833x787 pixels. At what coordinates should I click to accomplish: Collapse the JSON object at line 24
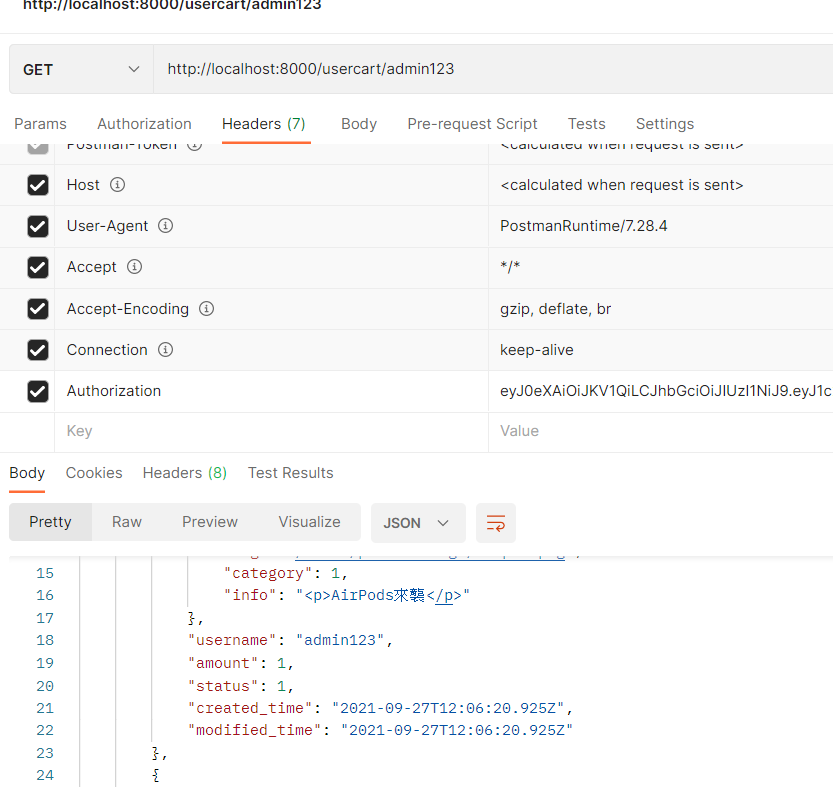(x=156, y=775)
